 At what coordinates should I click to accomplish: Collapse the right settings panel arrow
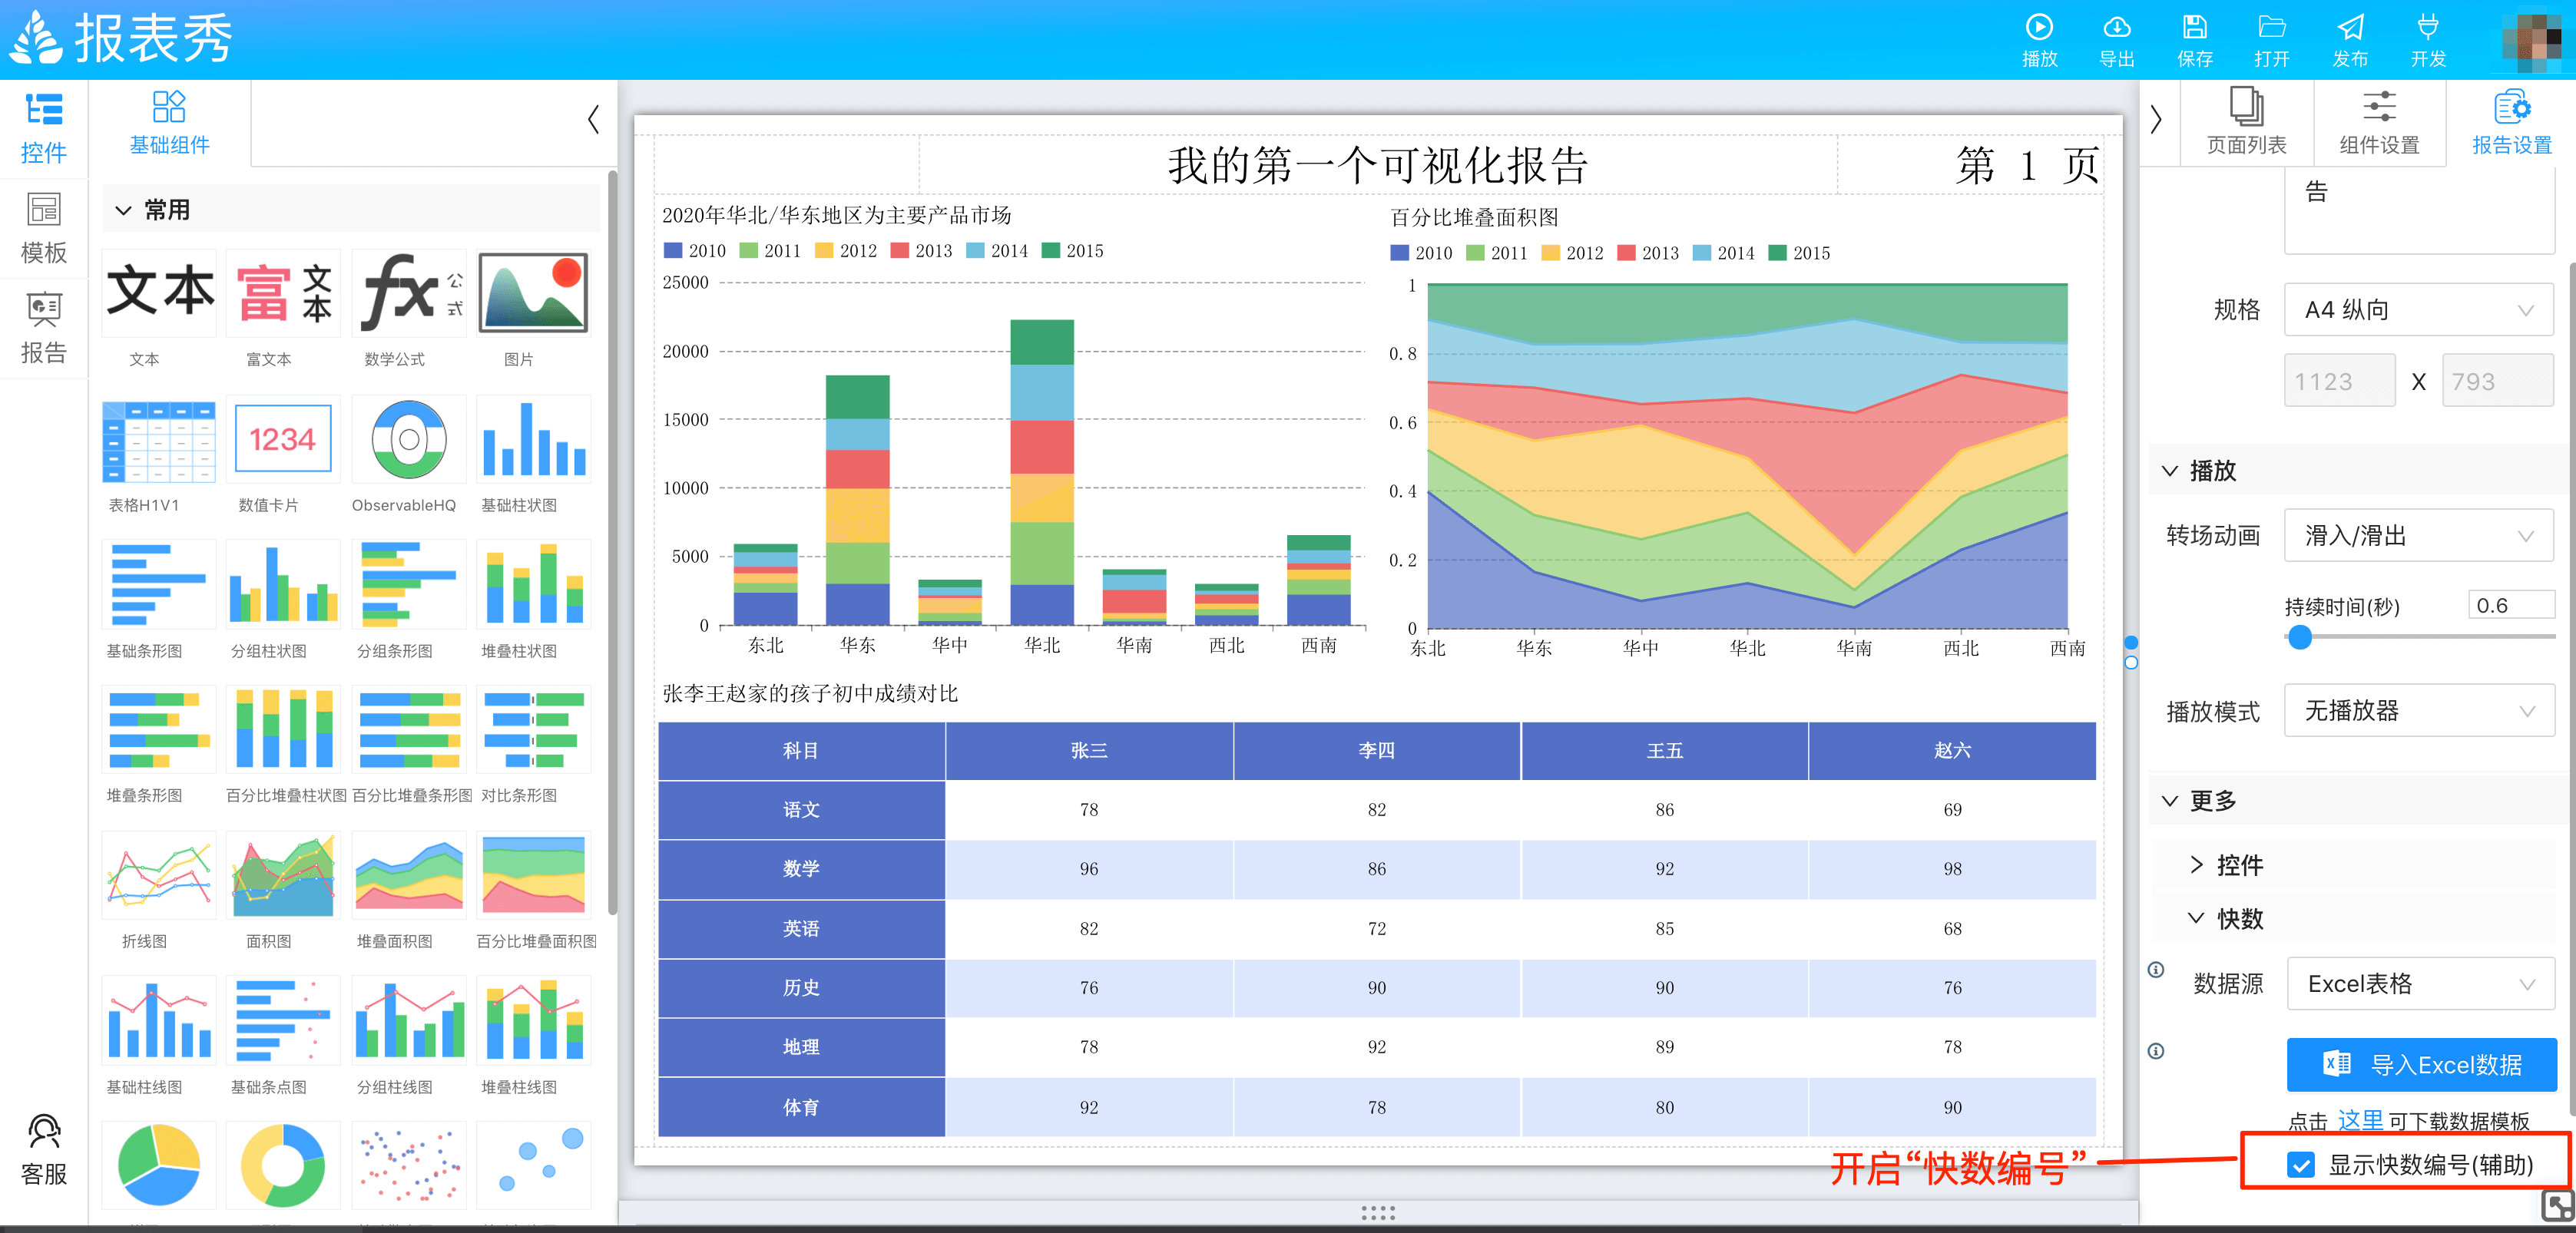(x=2156, y=120)
